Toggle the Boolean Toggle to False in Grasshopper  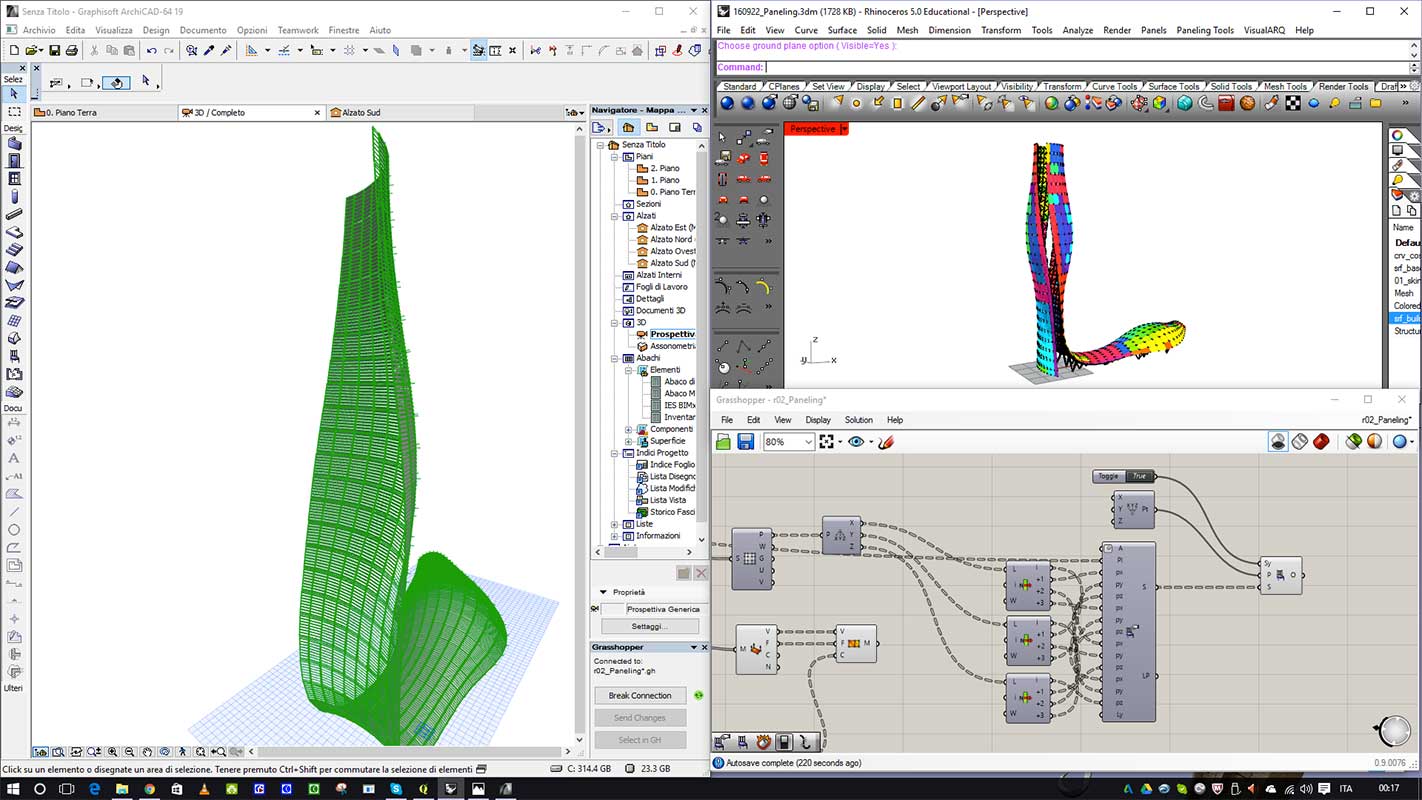1138,475
